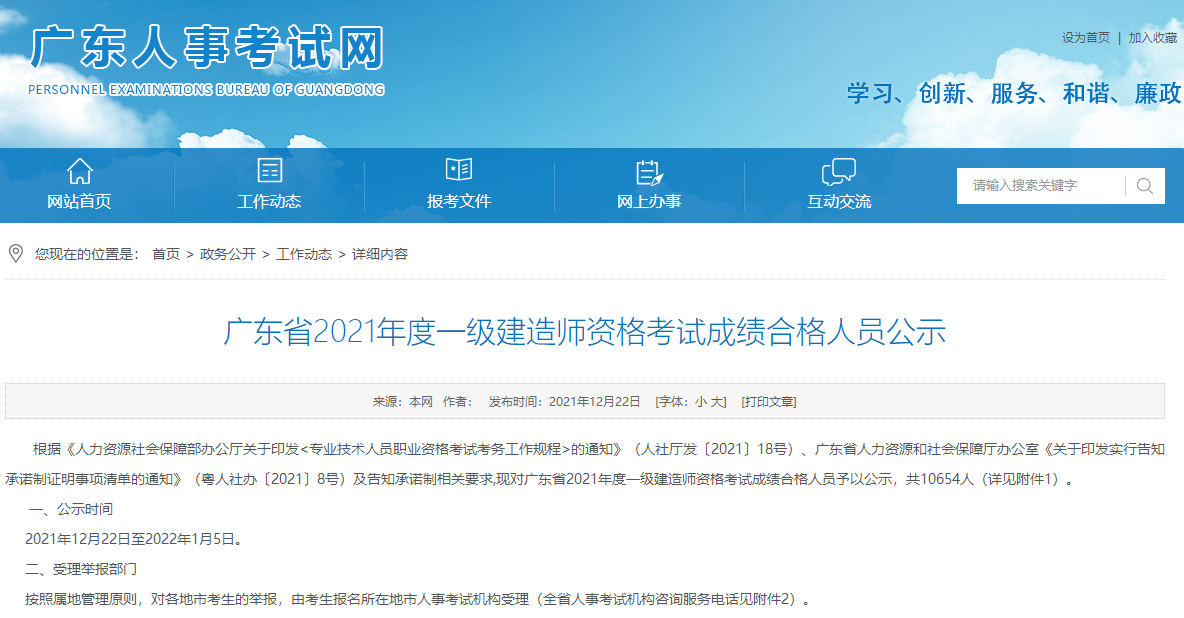Click the search magnifier icon

(1144, 185)
